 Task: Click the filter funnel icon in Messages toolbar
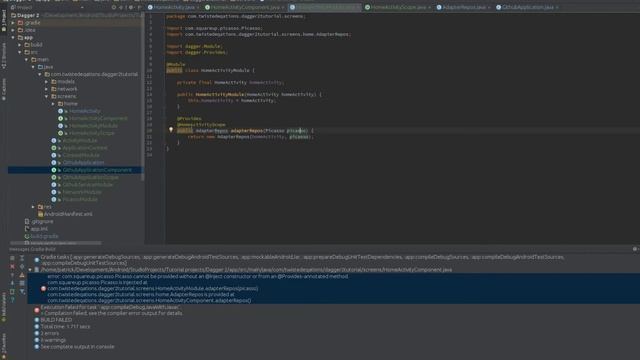pos(22,291)
